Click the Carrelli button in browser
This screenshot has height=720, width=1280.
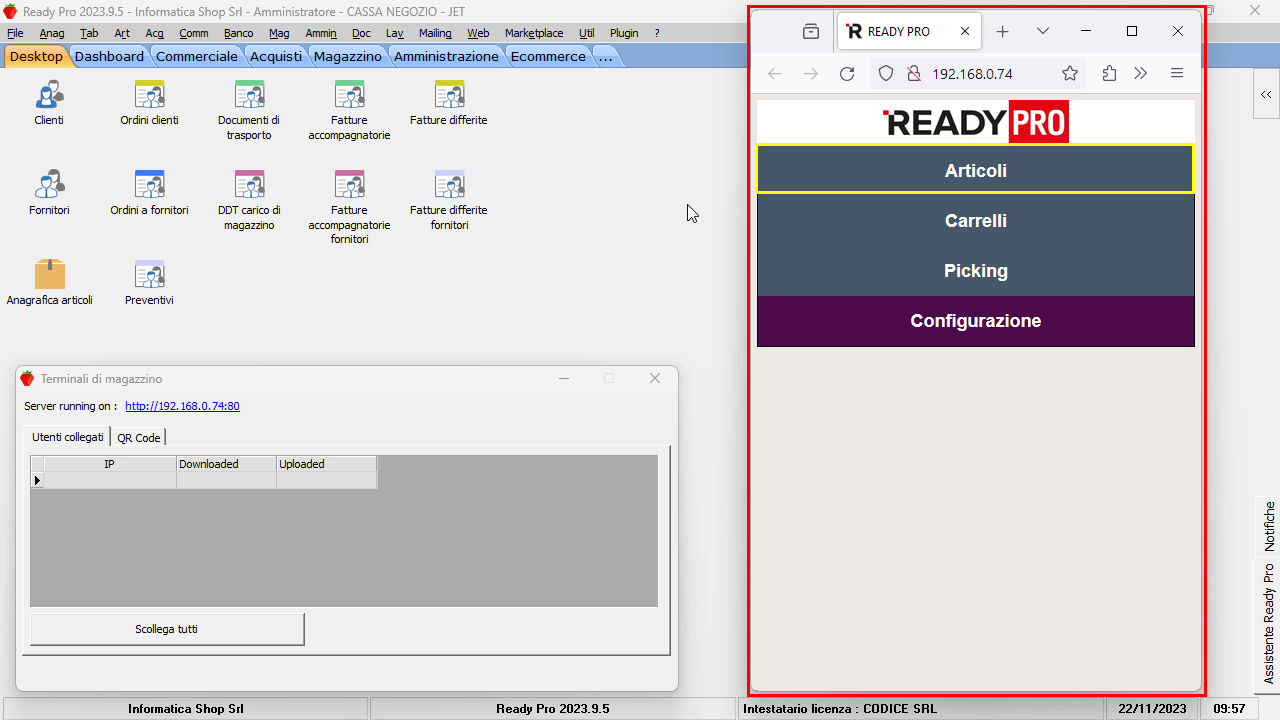[x=976, y=221]
